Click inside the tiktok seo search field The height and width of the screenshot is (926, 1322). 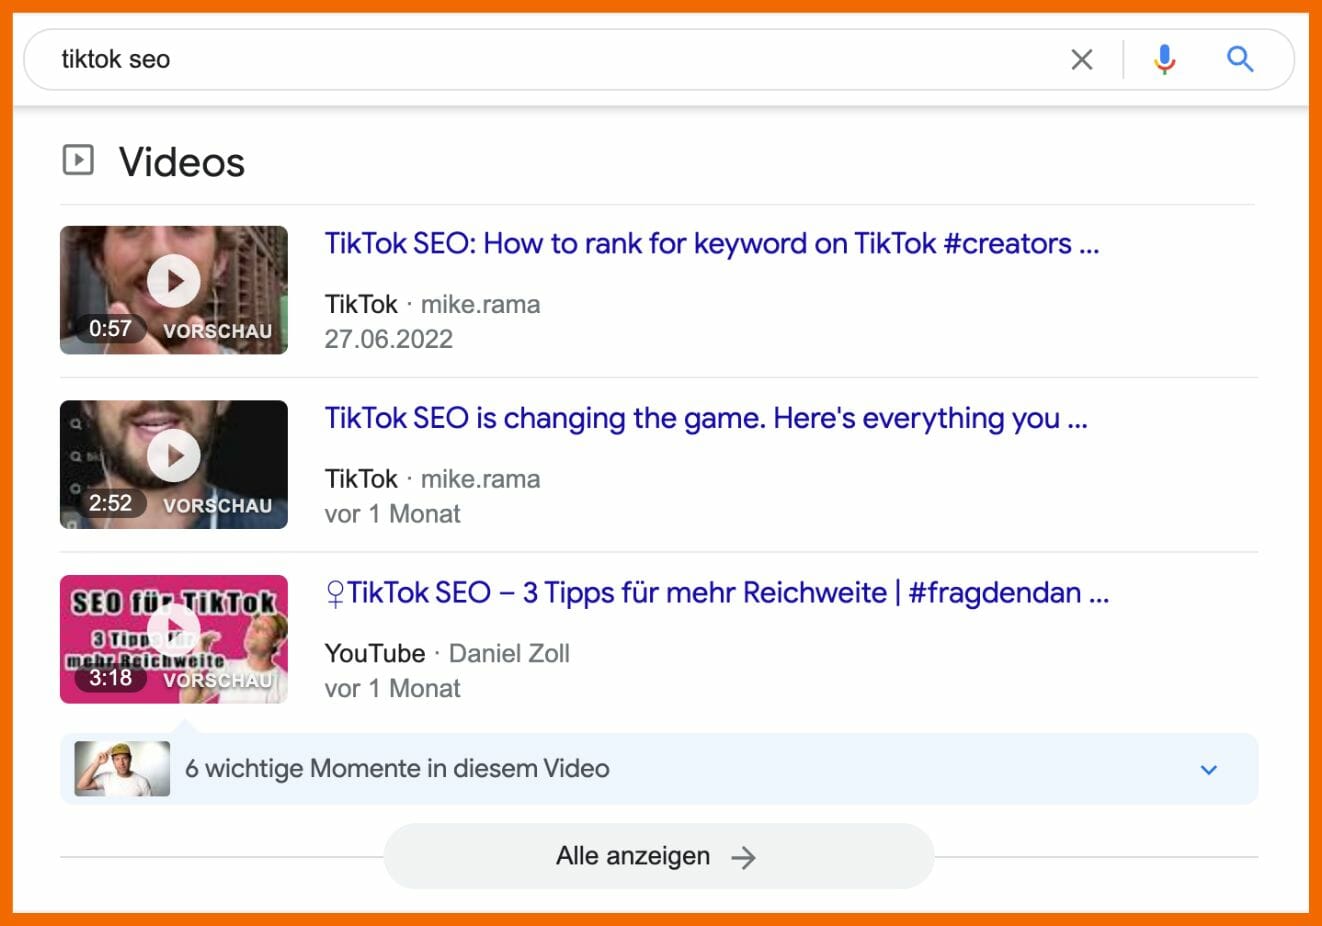pyautogui.click(x=400, y=59)
